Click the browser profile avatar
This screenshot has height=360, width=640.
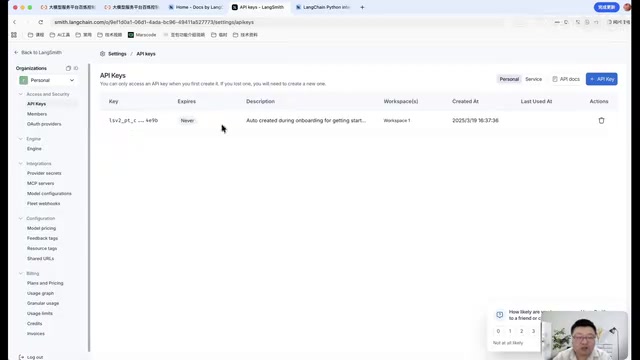pos(627,7)
